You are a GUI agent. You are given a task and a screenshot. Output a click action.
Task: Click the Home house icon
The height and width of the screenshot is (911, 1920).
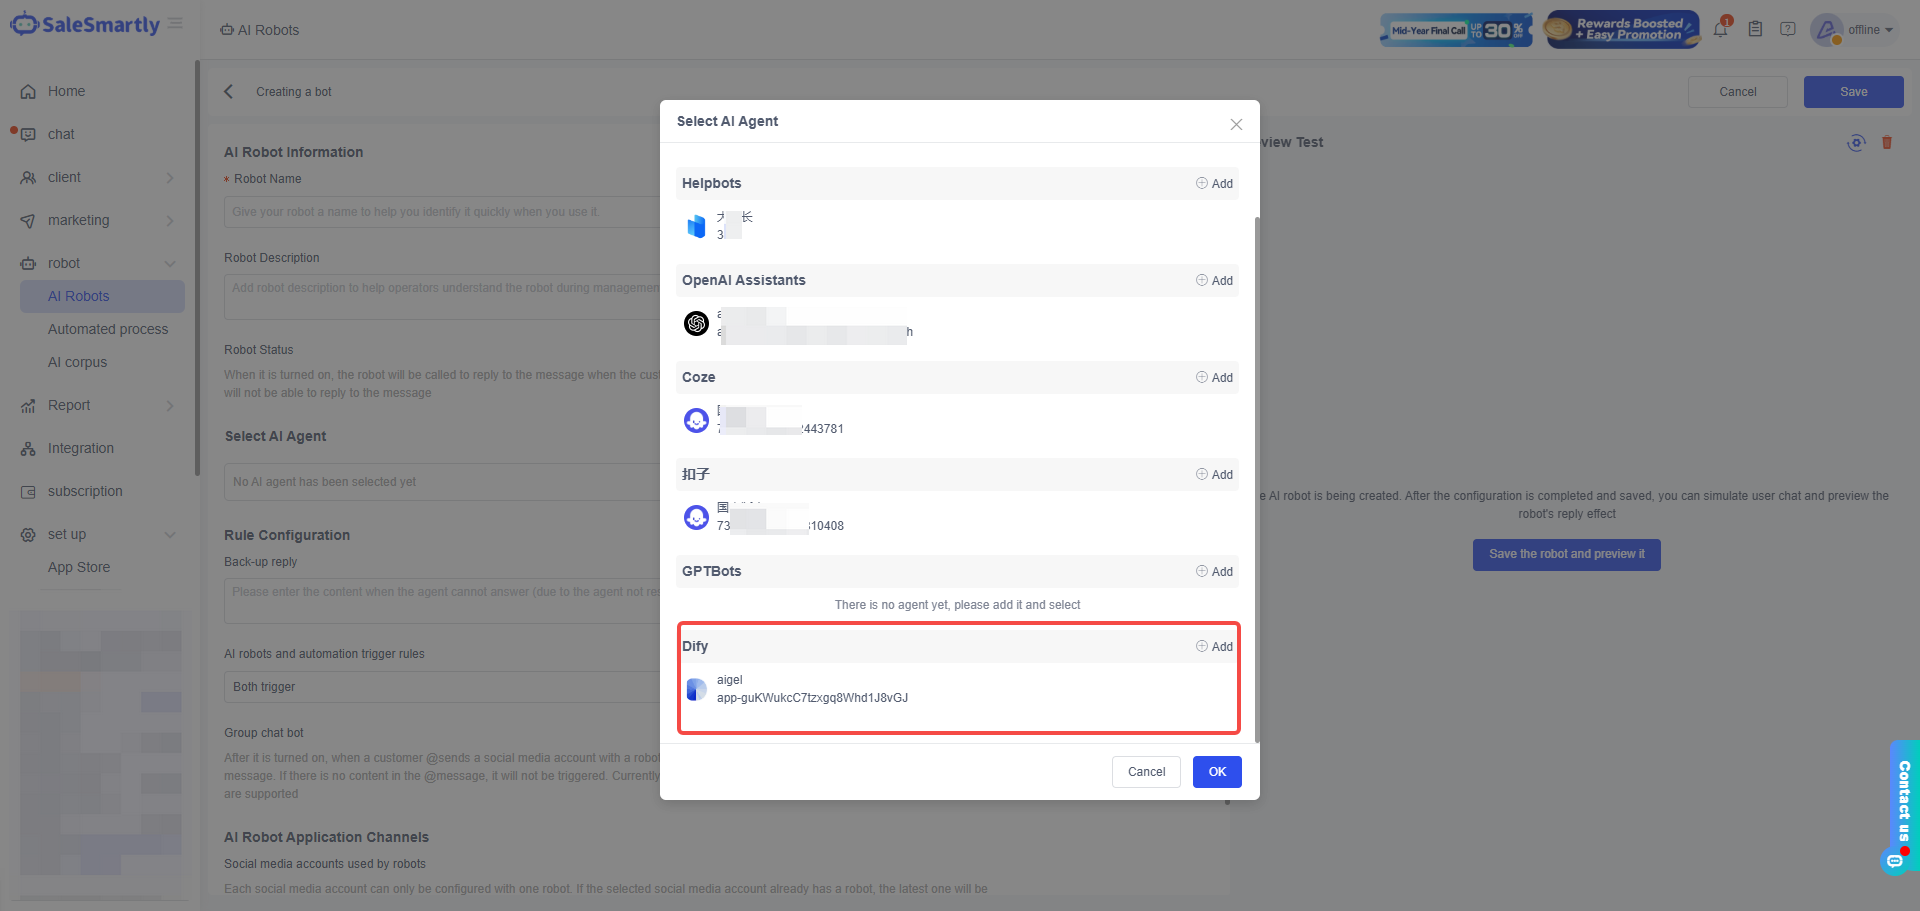click(x=28, y=92)
